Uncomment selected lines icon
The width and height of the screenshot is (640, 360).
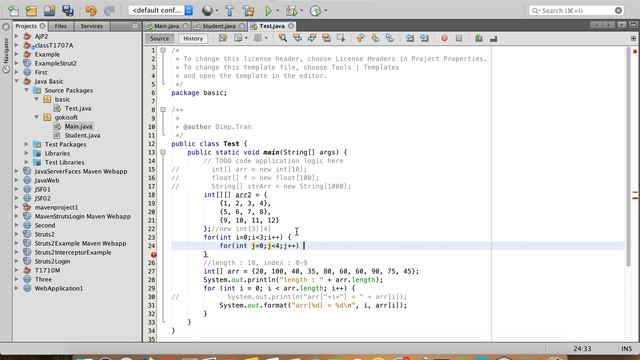pos(493,38)
